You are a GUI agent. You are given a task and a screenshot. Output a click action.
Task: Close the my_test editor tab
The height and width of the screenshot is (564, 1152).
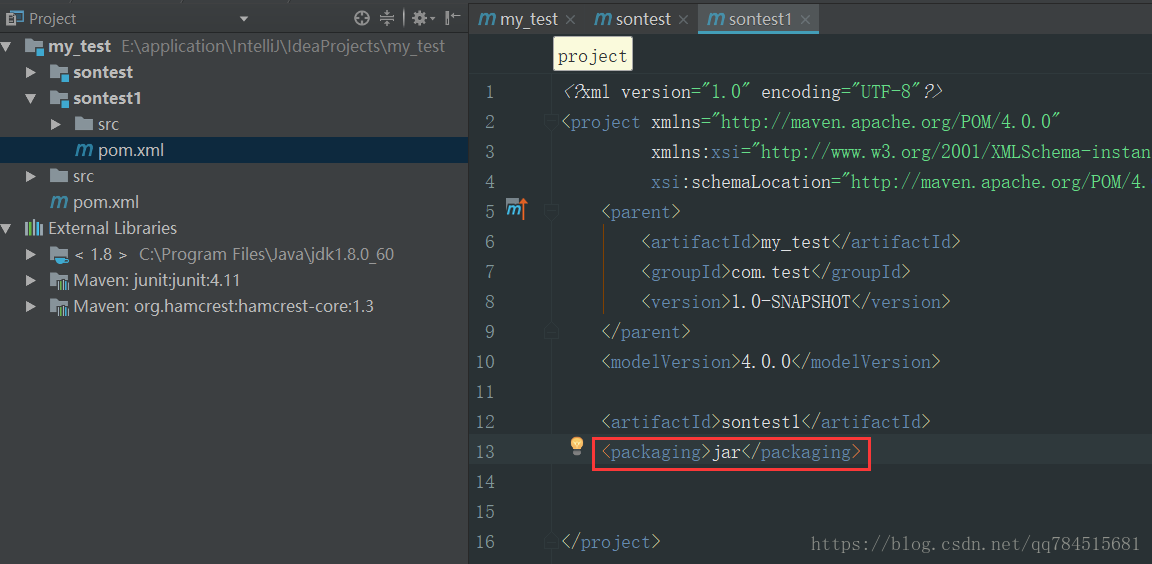pyautogui.click(x=571, y=20)
